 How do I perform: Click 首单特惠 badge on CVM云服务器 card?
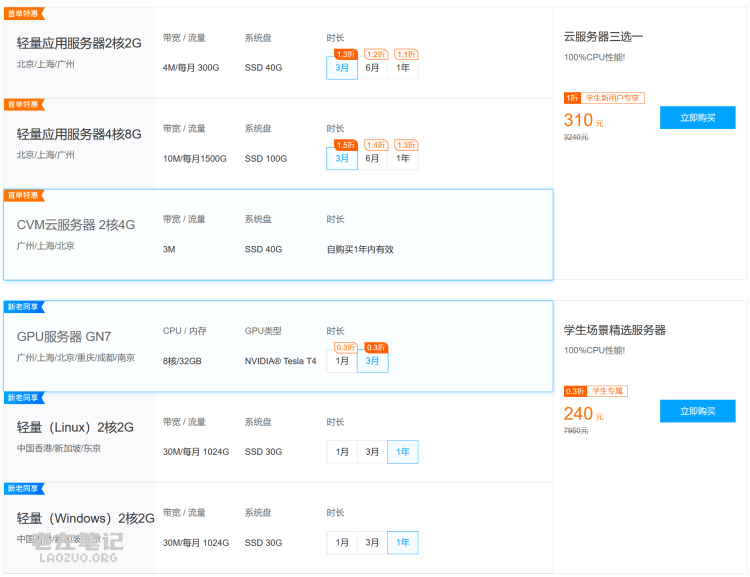[24, 195]
